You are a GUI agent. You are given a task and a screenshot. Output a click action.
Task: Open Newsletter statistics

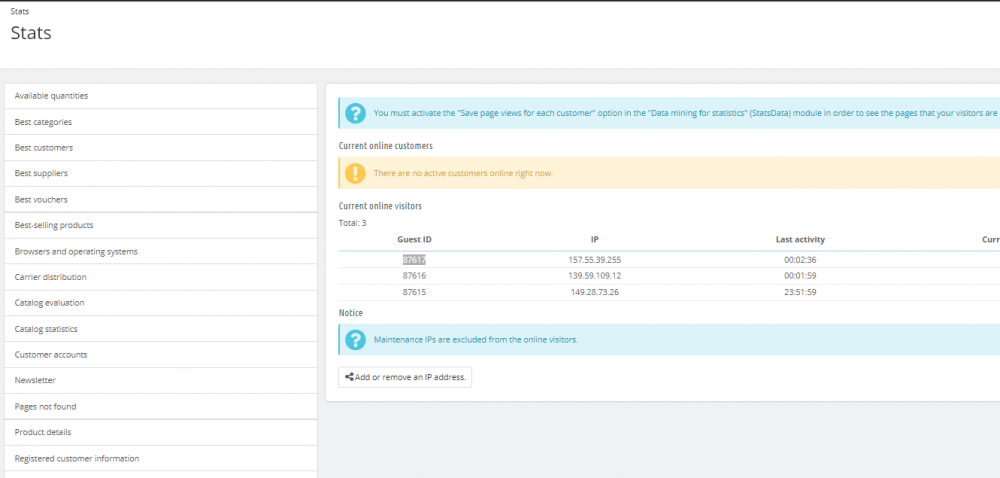click(161, 380)
